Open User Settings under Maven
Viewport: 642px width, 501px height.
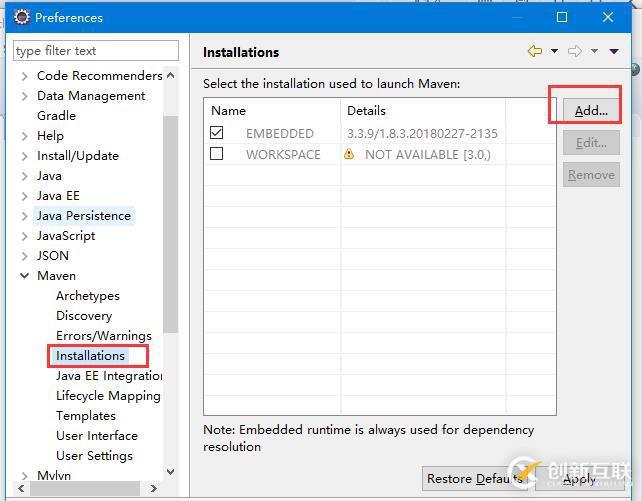(95, 456)
